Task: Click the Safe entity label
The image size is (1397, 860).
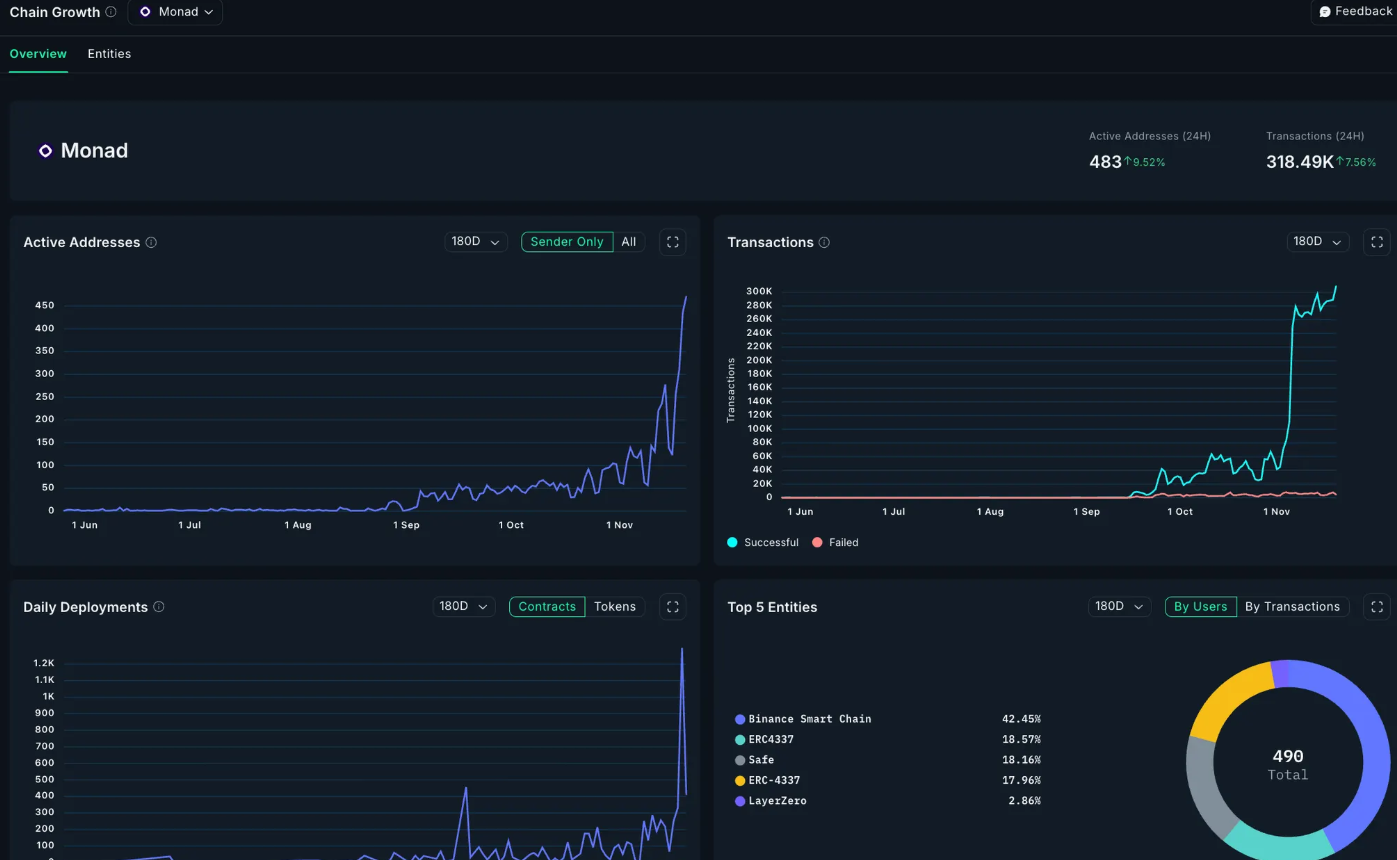Action: pos(761,760)
